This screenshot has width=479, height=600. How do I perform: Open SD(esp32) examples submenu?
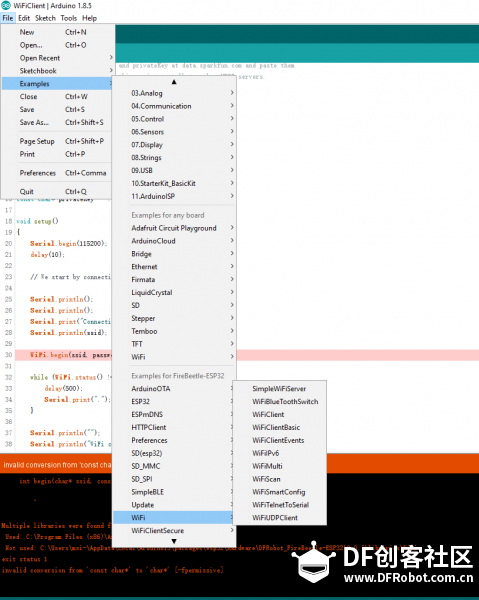click(174, 453)
